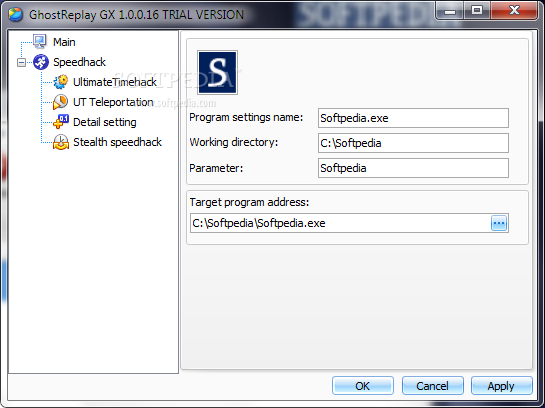Screen dimensions: 545x408
Task: Browse for target program with ellipsis button
Action: pyautogui.click(x=499, y=223)
